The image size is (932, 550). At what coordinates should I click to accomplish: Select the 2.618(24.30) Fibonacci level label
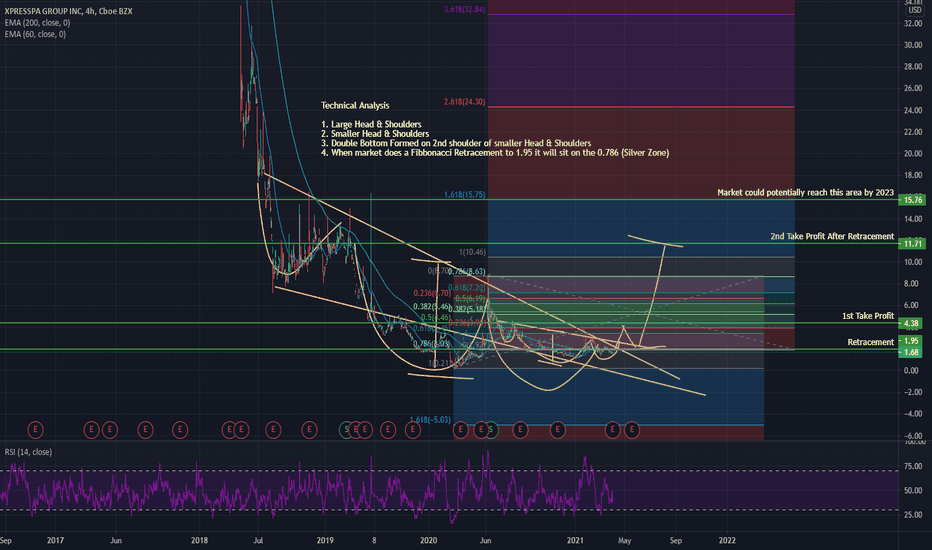click(465, 102)
